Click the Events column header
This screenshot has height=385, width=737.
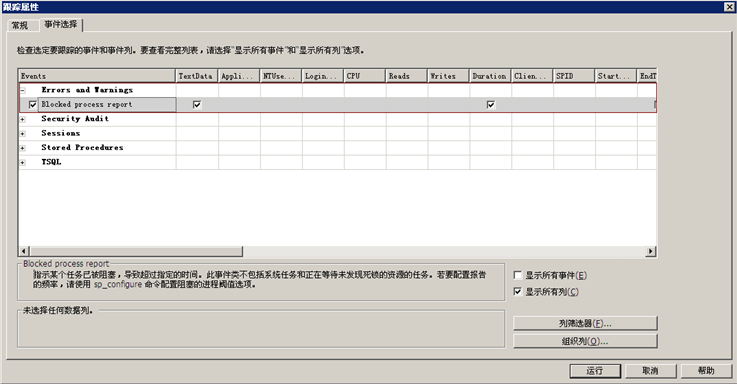coord(97,76)
